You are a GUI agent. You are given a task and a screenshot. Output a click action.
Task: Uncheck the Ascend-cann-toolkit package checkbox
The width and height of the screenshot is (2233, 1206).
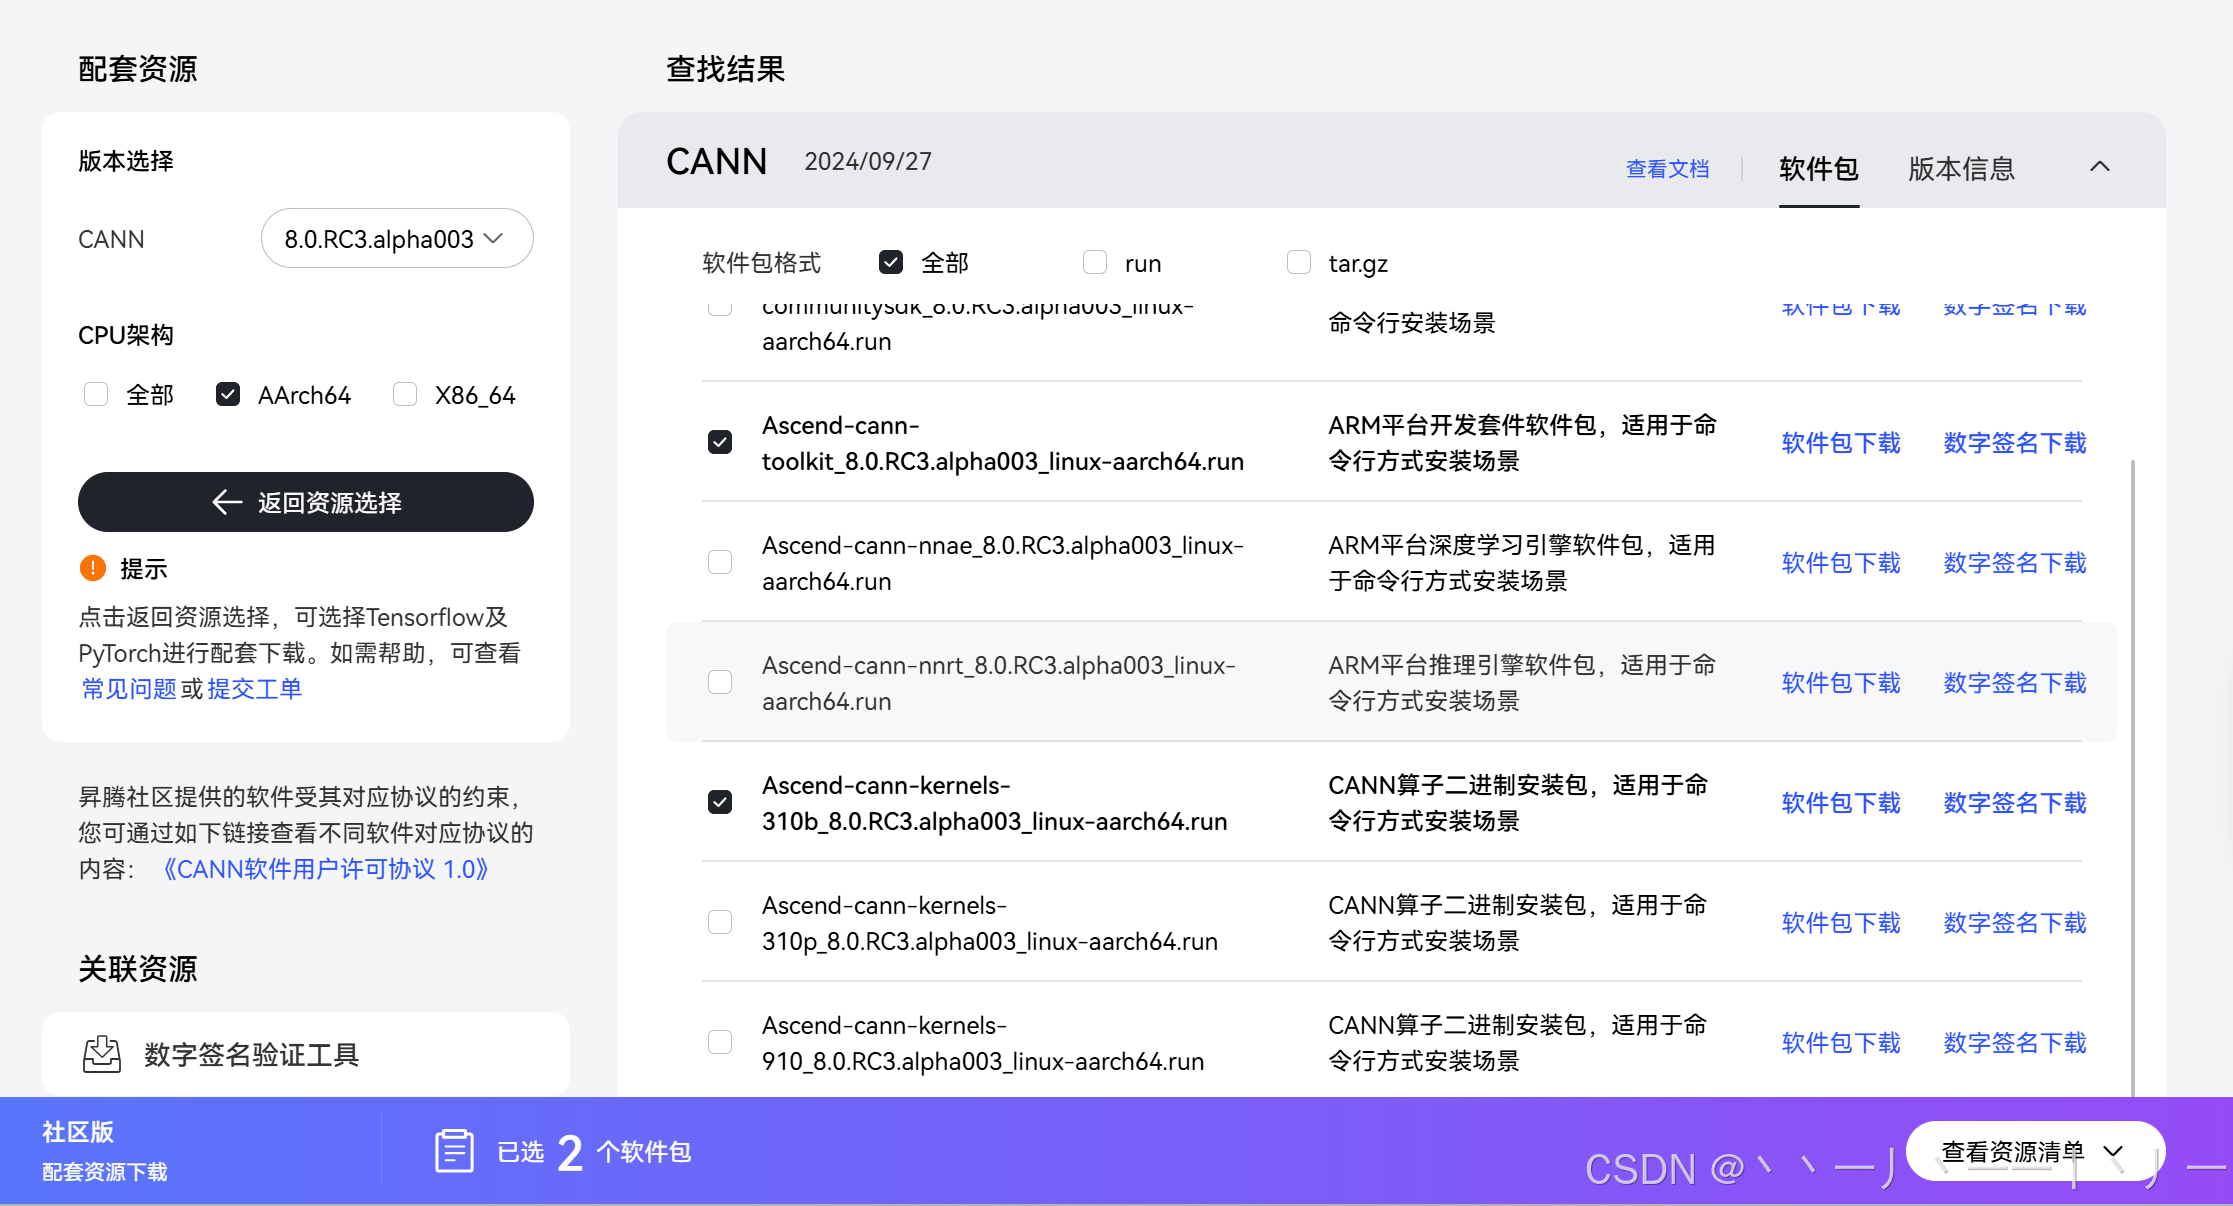720,442
